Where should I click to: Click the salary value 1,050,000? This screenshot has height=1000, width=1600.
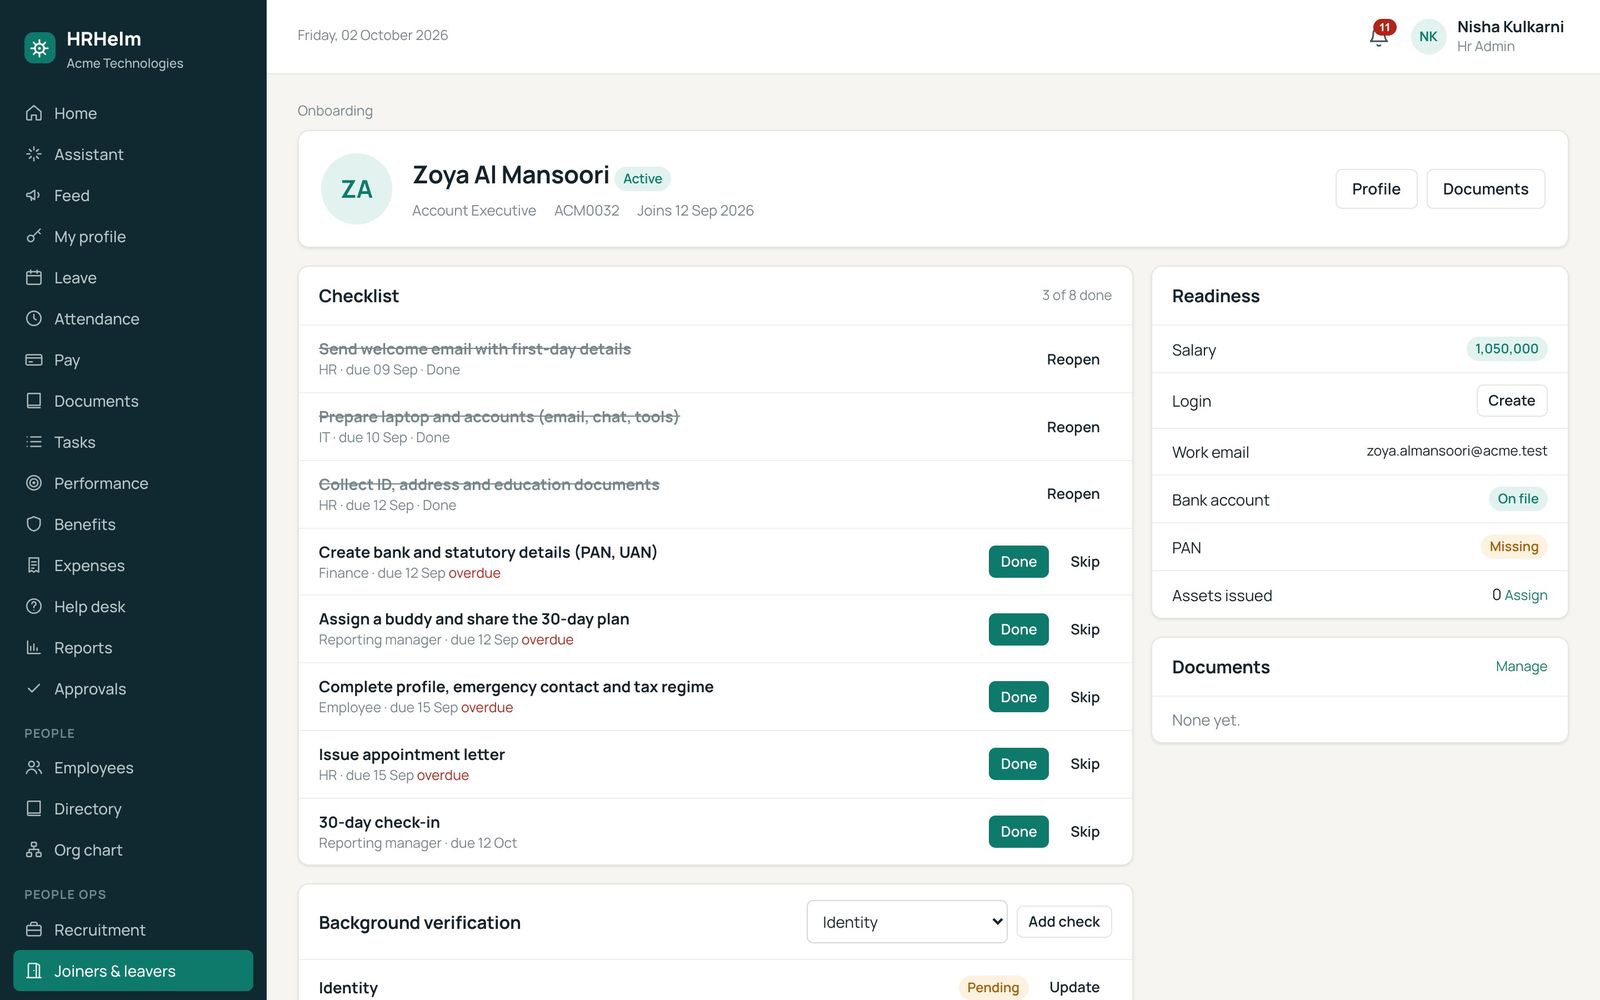(x=1506, y=349)
